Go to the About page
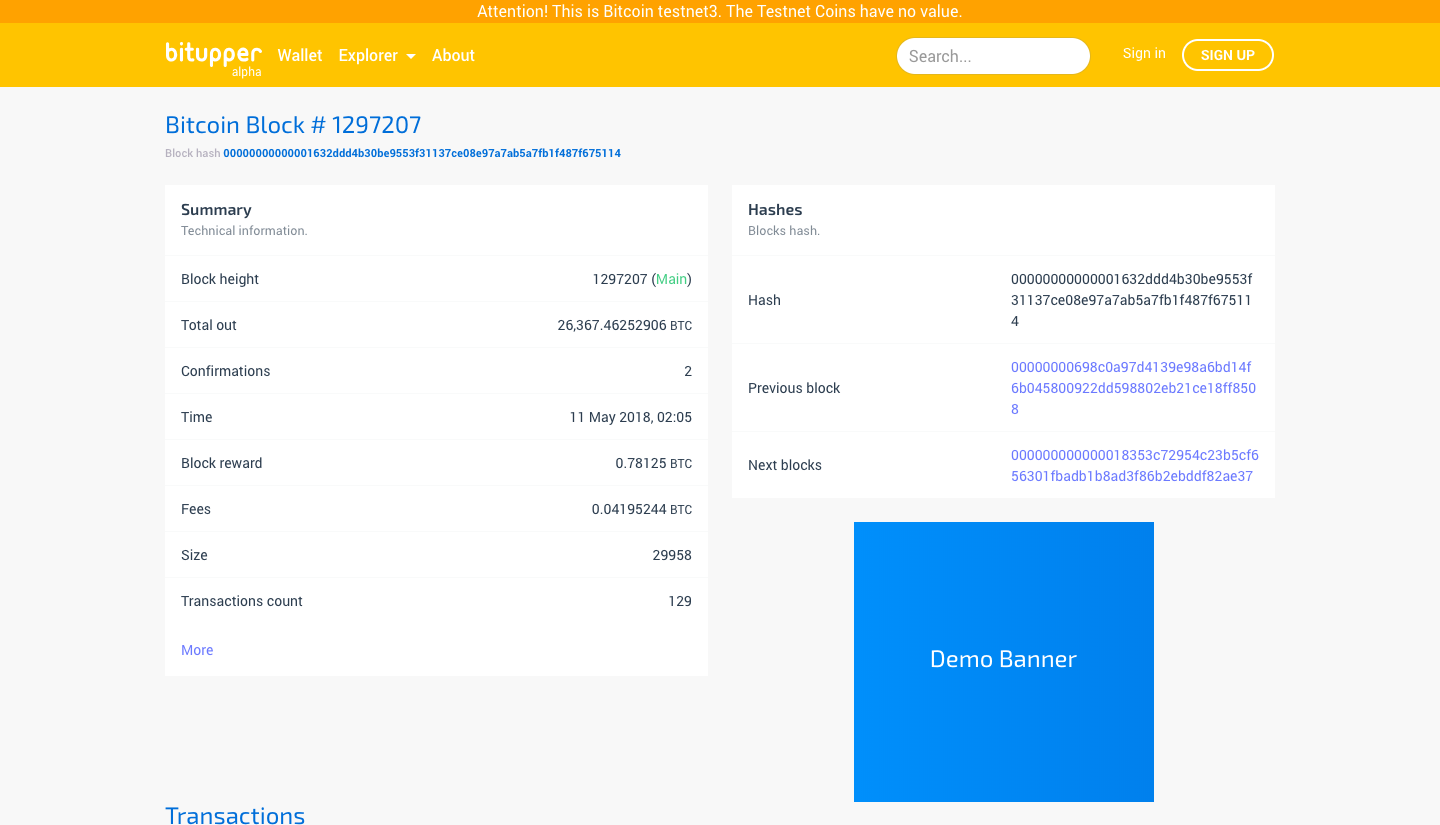This screenshot has height=825, width=1440. [453, 56]
